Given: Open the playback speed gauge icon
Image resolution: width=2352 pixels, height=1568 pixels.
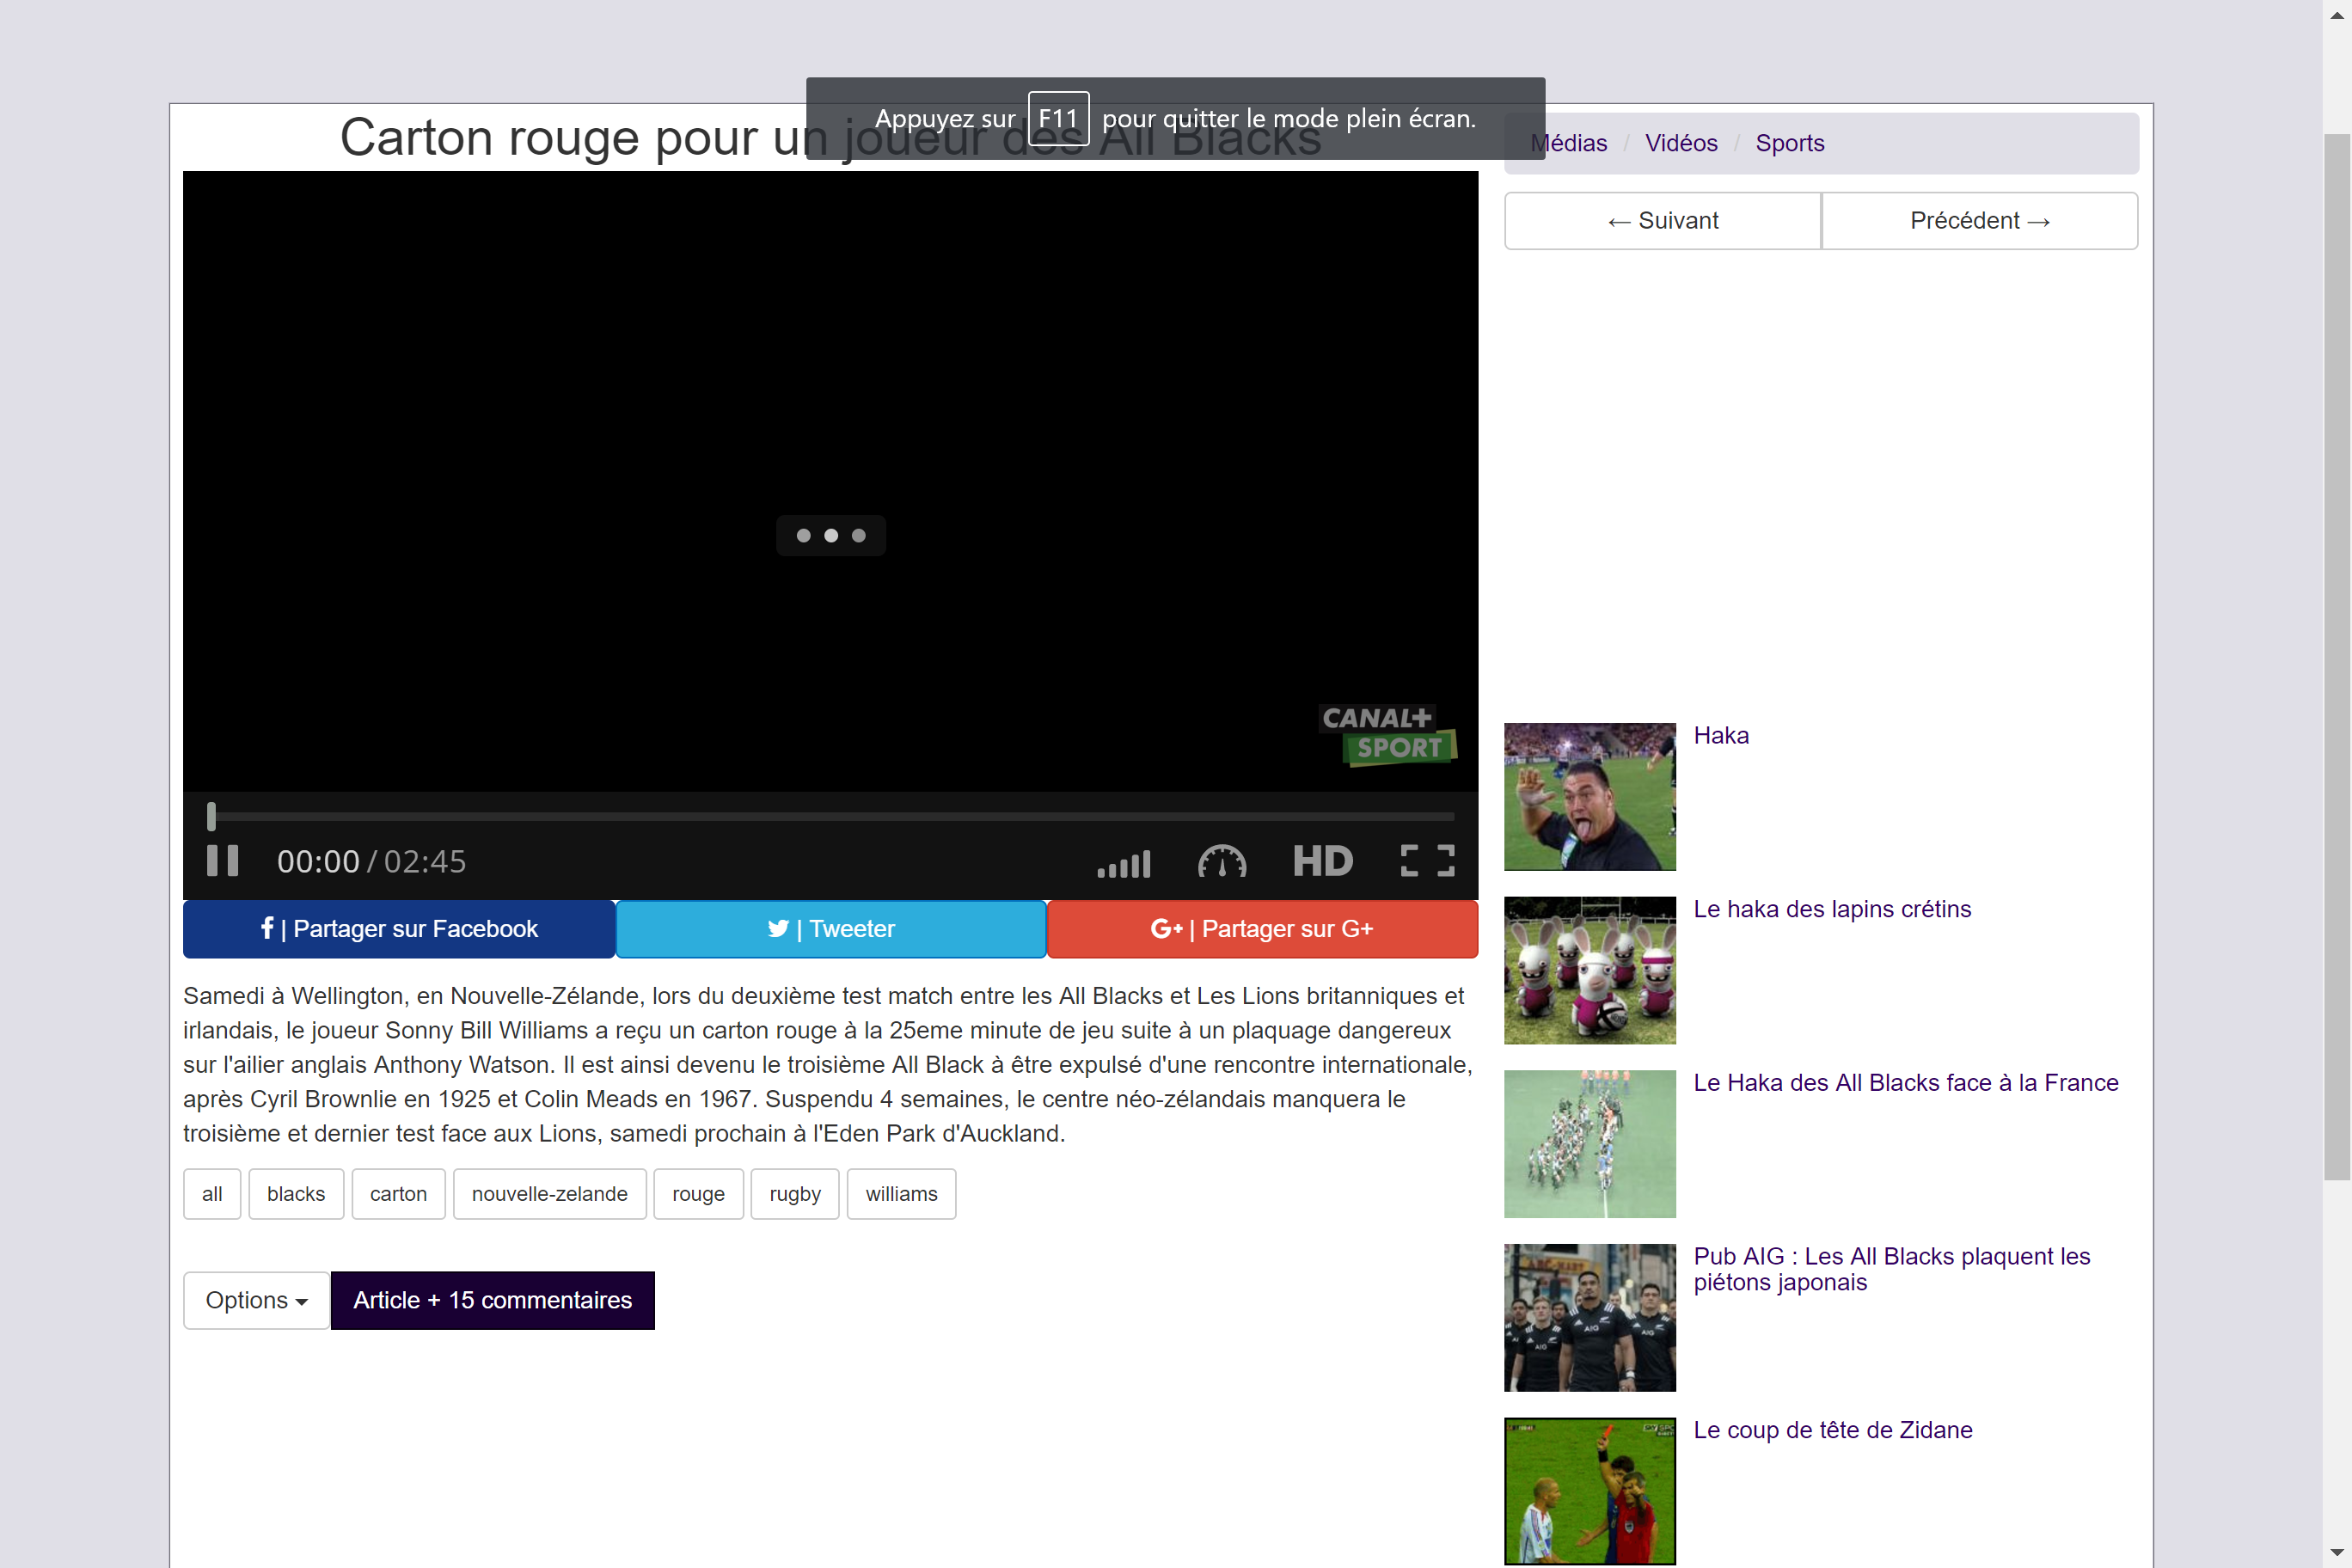Looking at the screenshot, I should pos(1221,862).
